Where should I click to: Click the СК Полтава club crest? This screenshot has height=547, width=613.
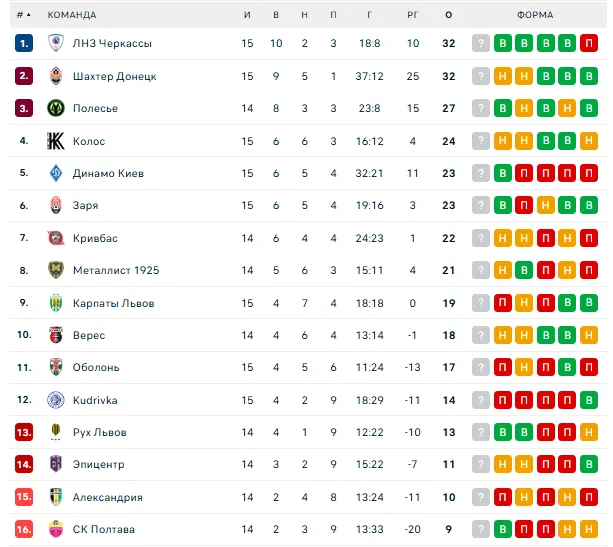(56, 529)
